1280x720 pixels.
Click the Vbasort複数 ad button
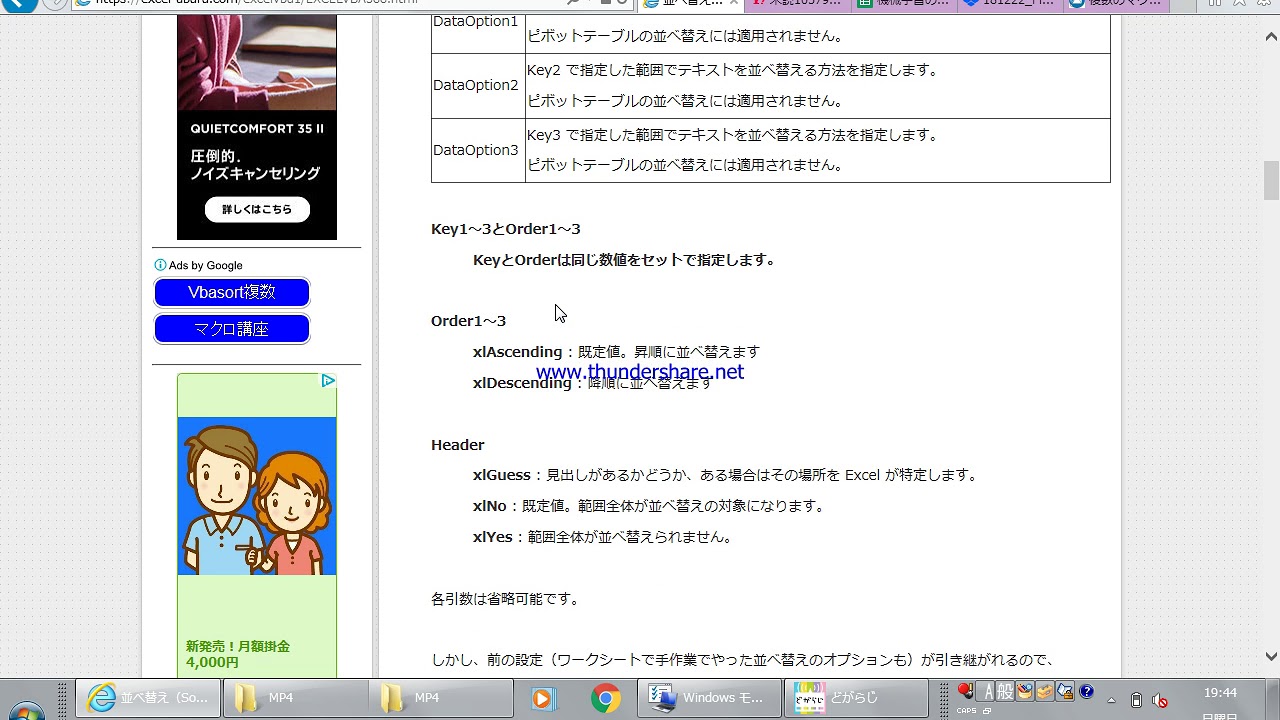coord(231,292)
